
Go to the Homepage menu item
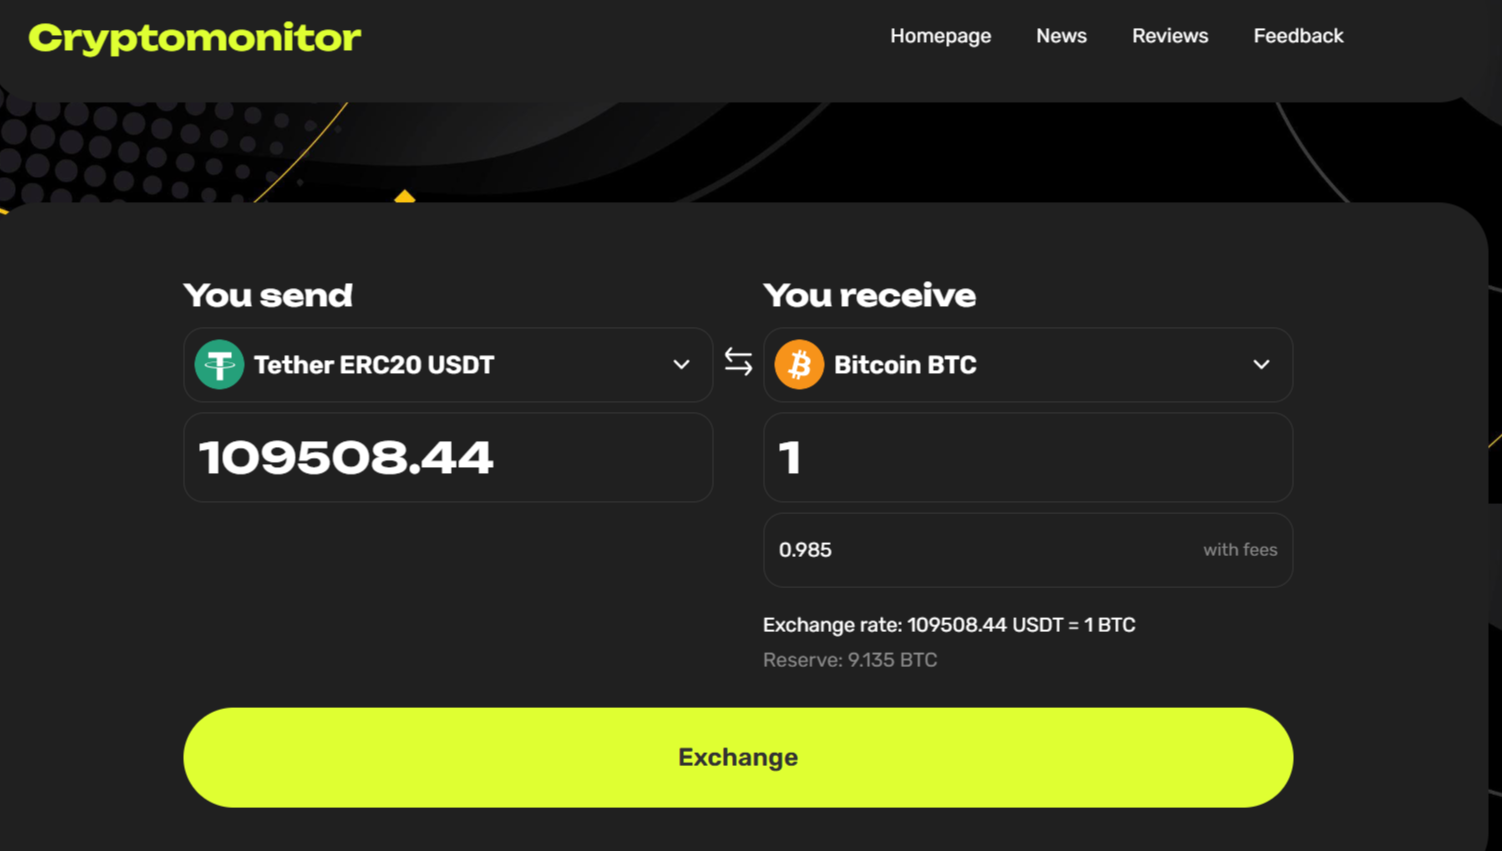coord(940,36)
